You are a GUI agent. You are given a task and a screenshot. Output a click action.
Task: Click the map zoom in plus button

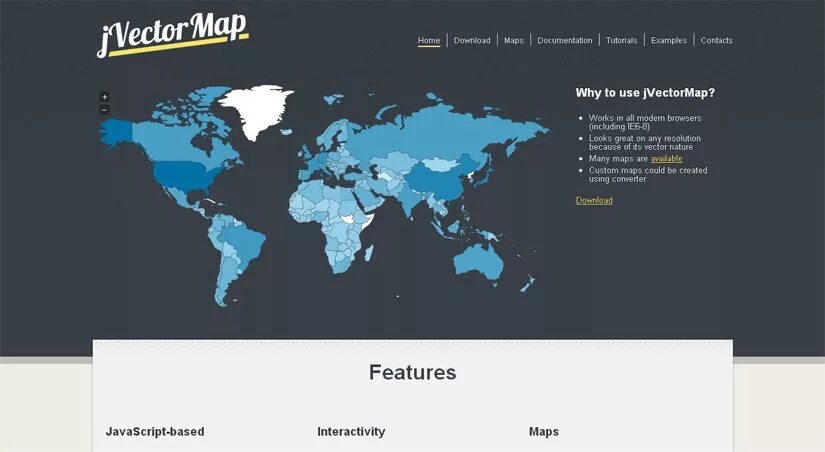[x=104, y=97]
